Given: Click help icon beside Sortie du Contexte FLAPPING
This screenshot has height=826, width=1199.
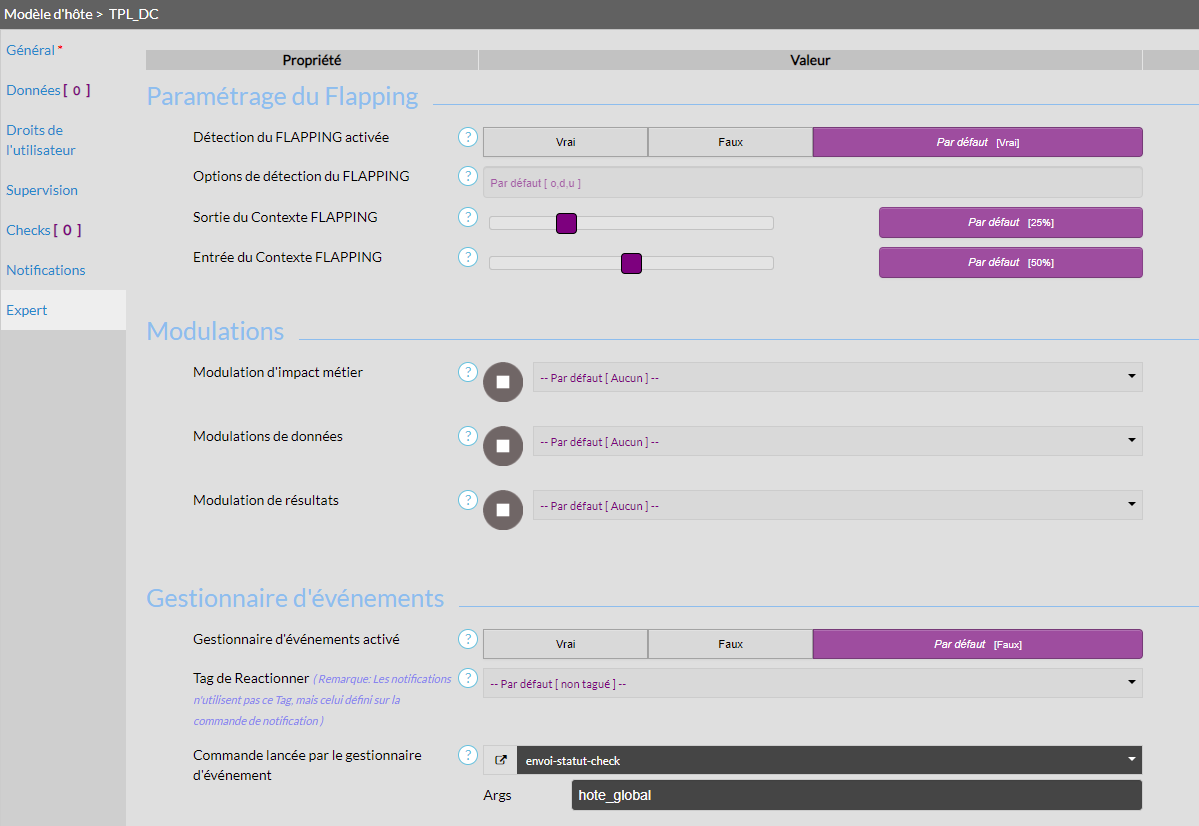Looking at the screenshot, I should coord(467,217).
